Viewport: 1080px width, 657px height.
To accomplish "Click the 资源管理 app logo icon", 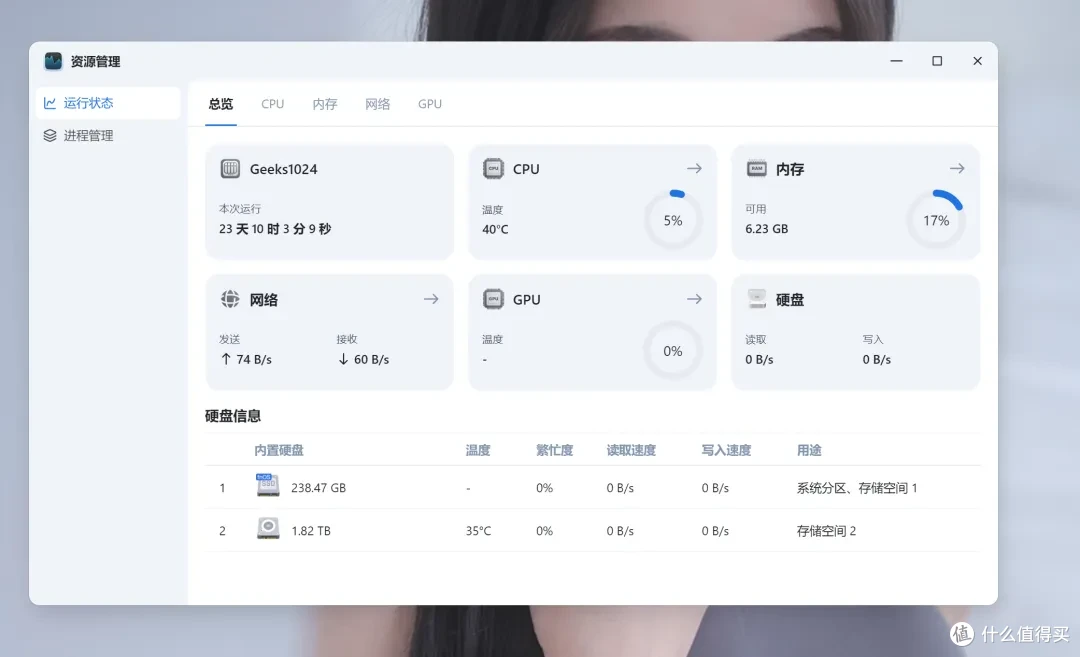I will (x=53, y=61).
